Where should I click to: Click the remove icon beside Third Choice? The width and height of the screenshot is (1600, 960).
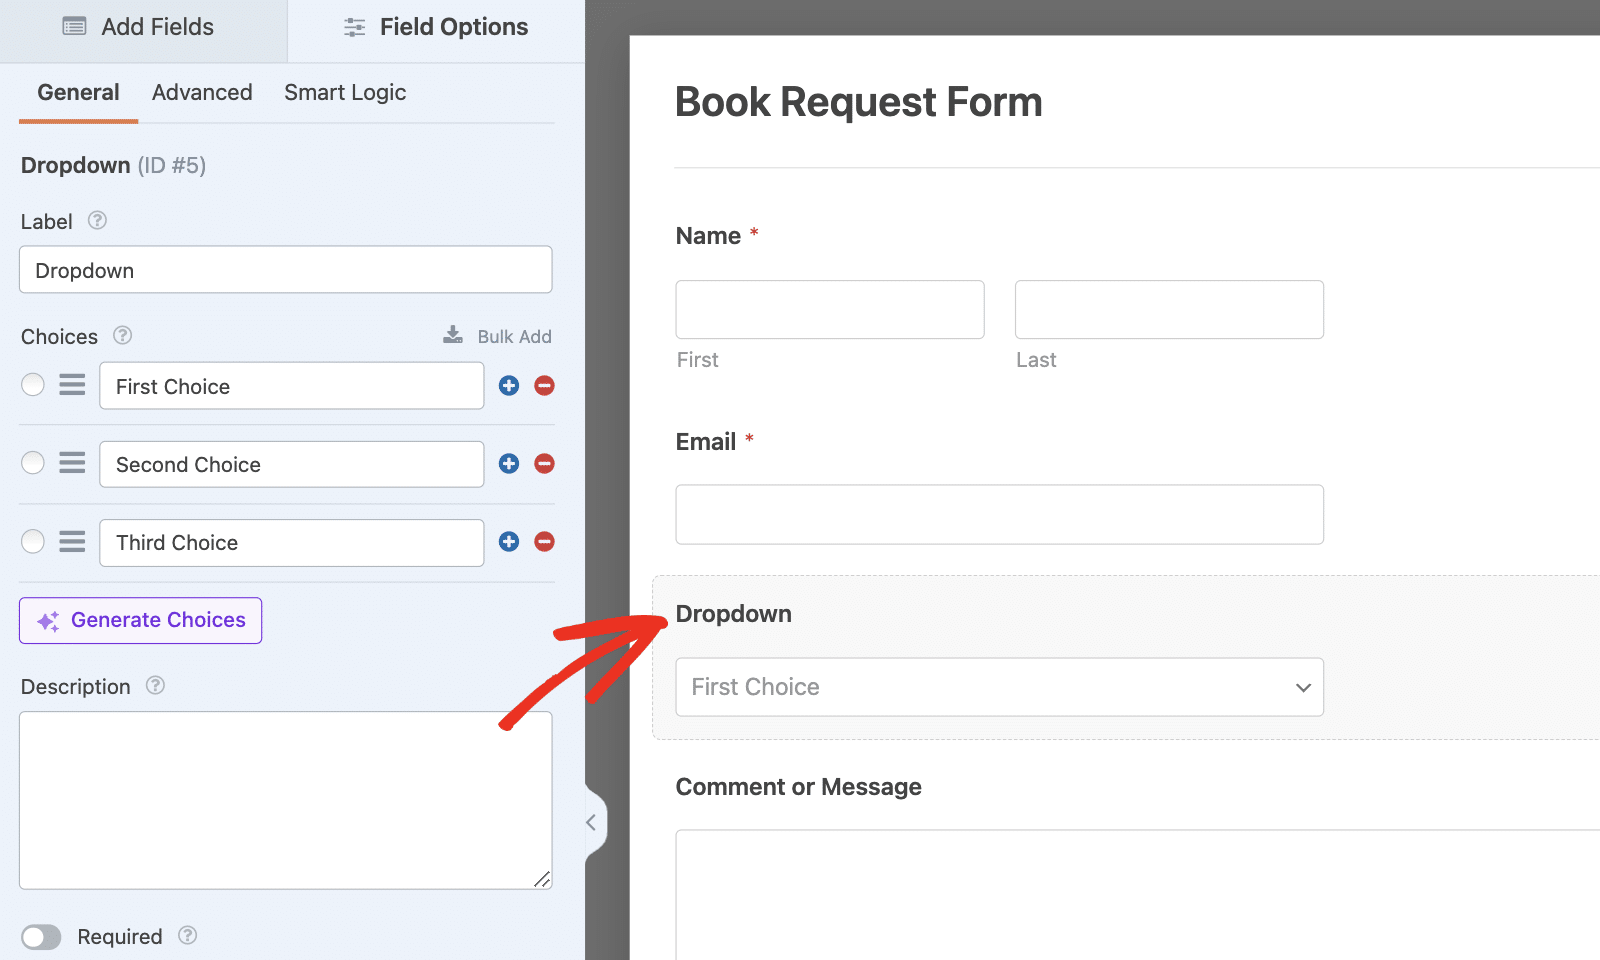(x=544, y=542)
